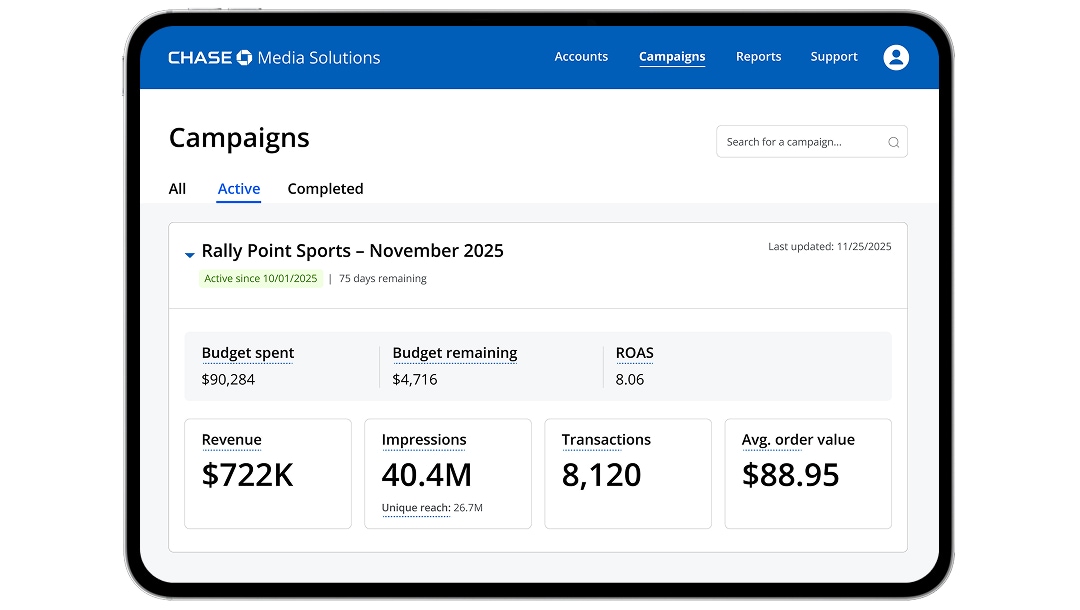
Task: Click the Budget spent label
Action: tap(248, 353)
